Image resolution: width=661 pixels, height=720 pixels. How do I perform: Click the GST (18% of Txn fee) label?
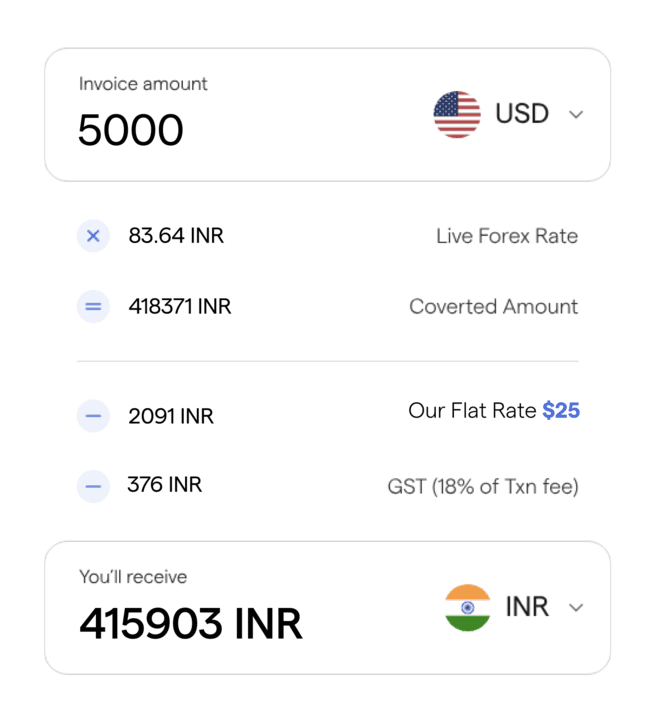482,487
